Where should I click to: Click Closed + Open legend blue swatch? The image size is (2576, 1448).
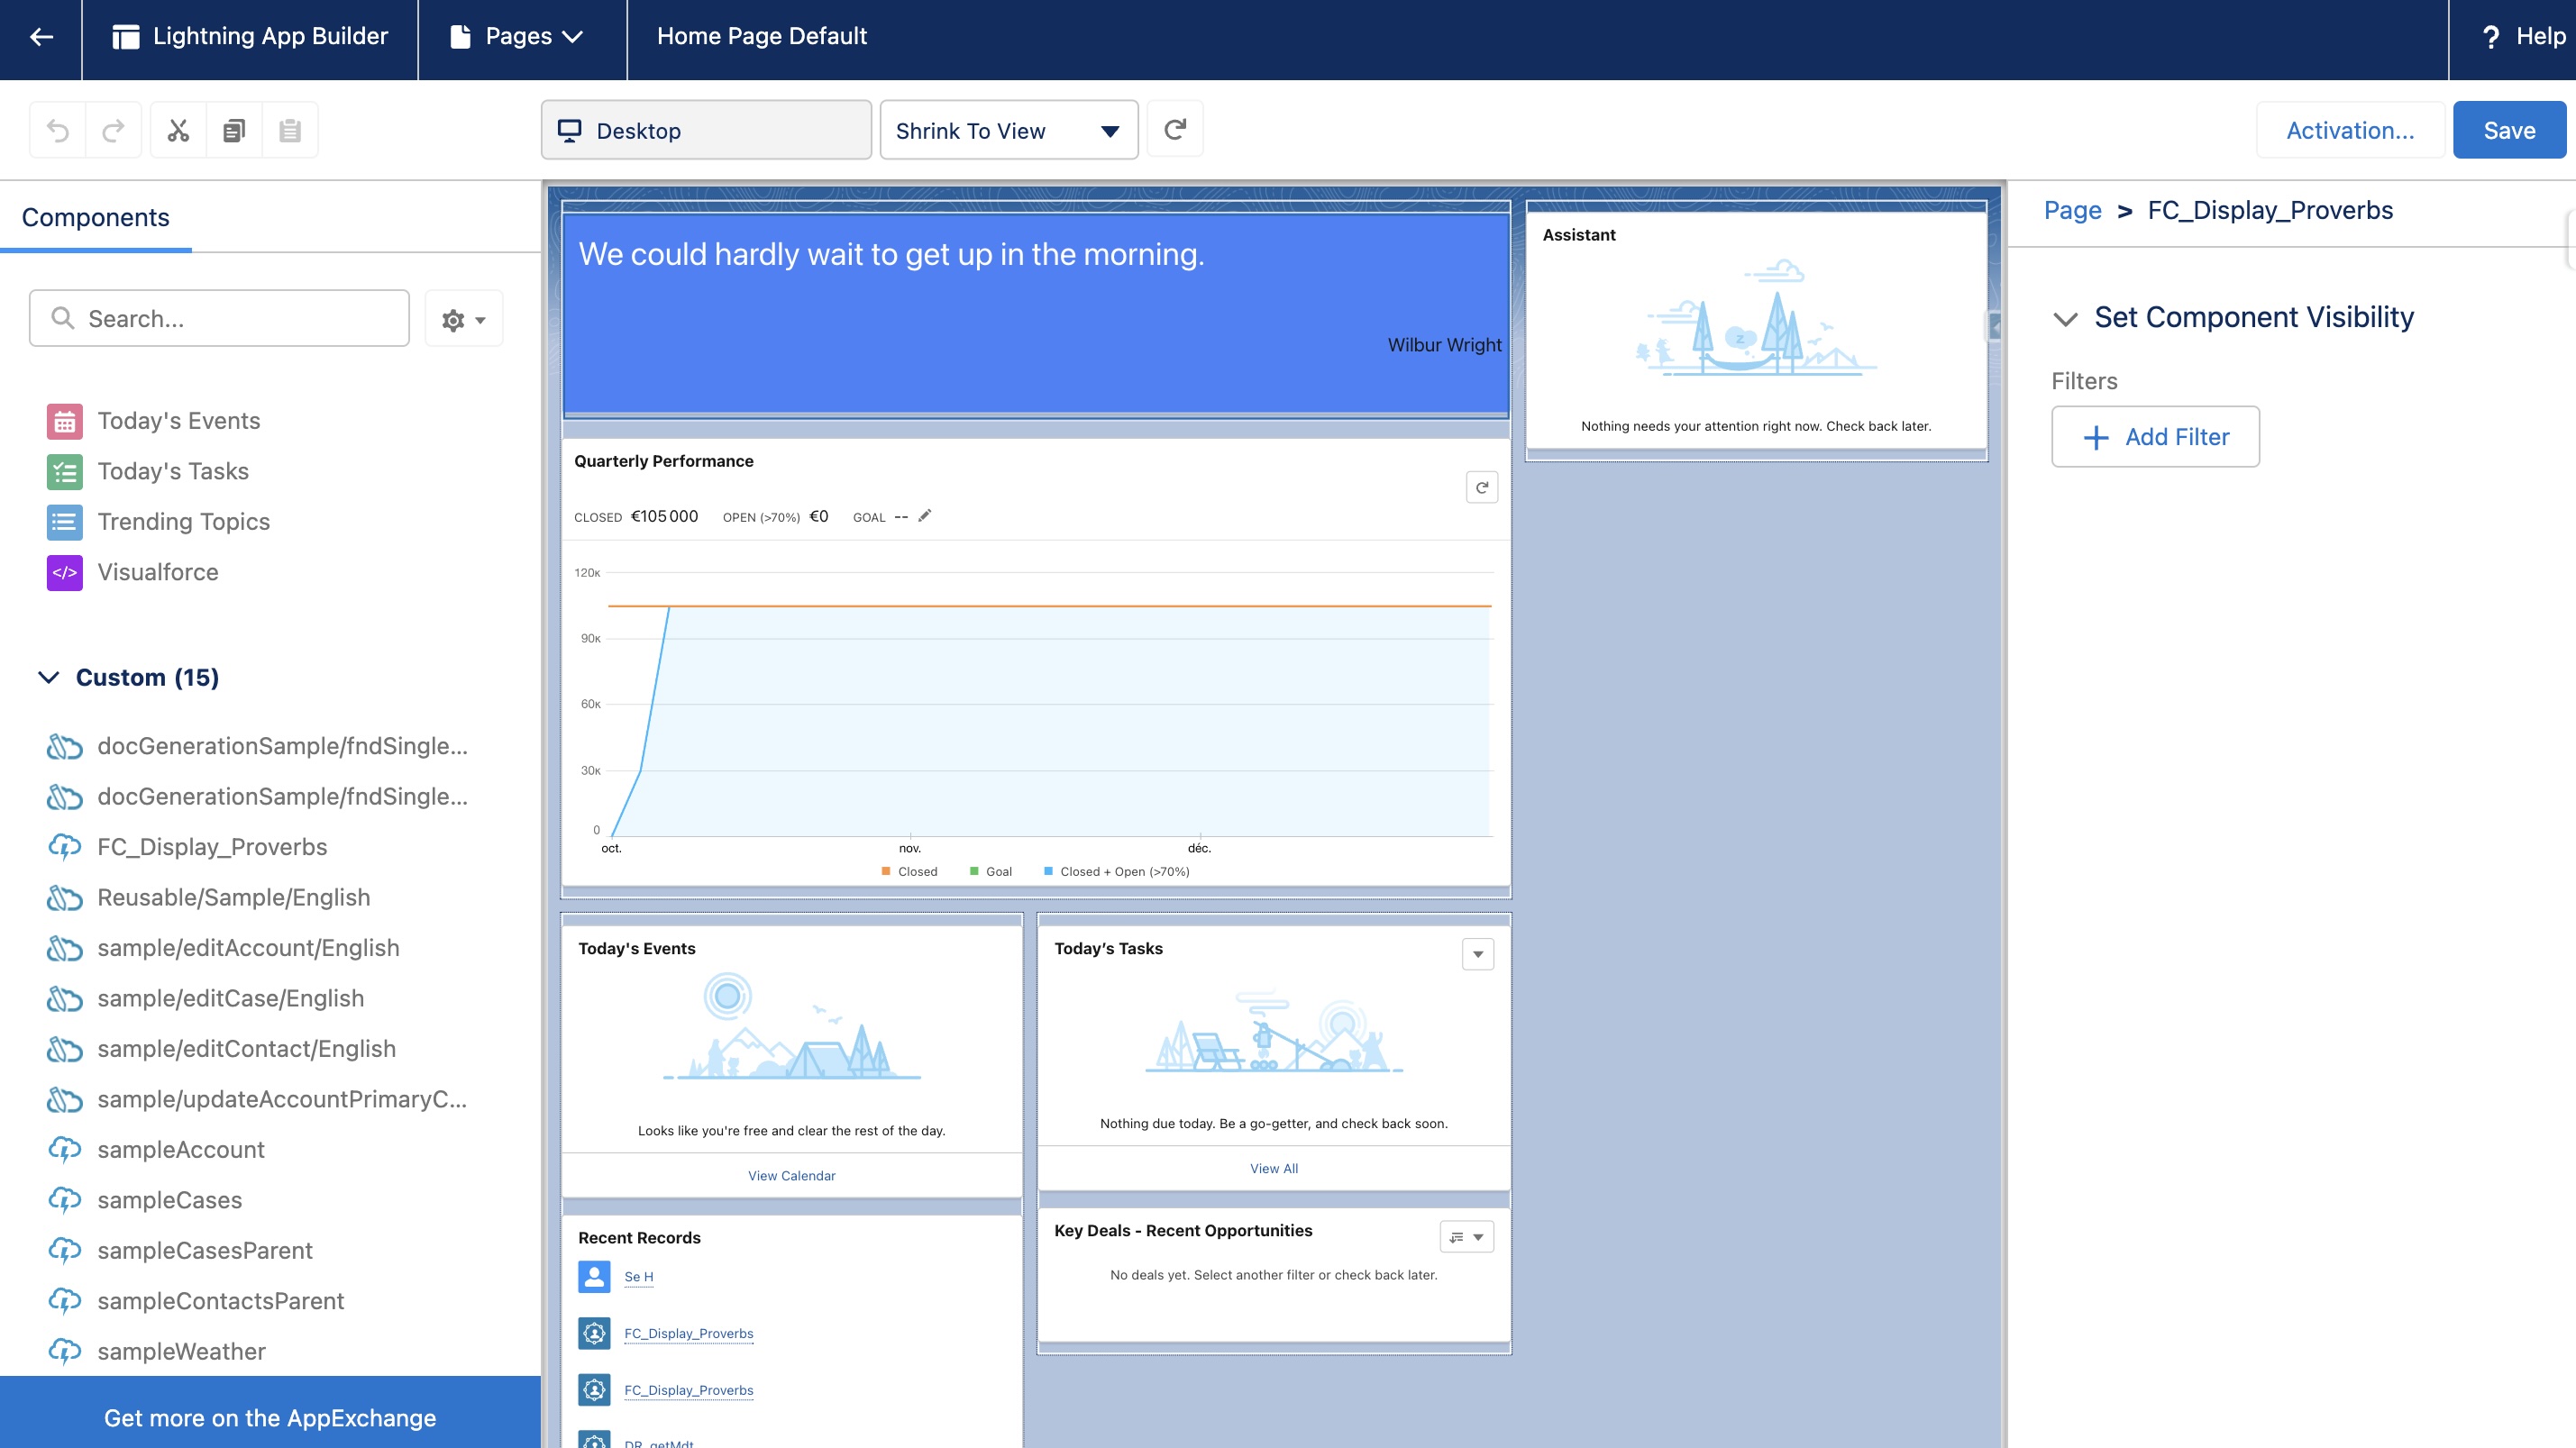pyautogui.click(x=1048, y=871)
